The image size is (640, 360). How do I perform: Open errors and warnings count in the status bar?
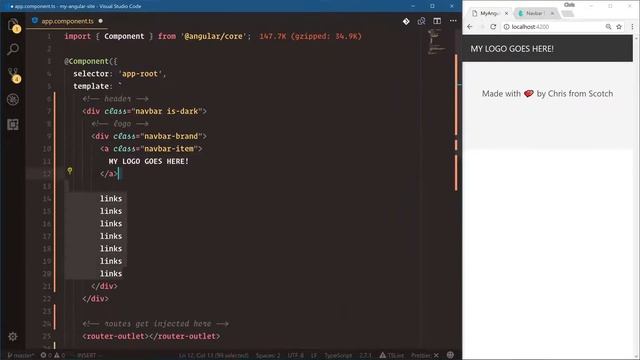(53, 356)
